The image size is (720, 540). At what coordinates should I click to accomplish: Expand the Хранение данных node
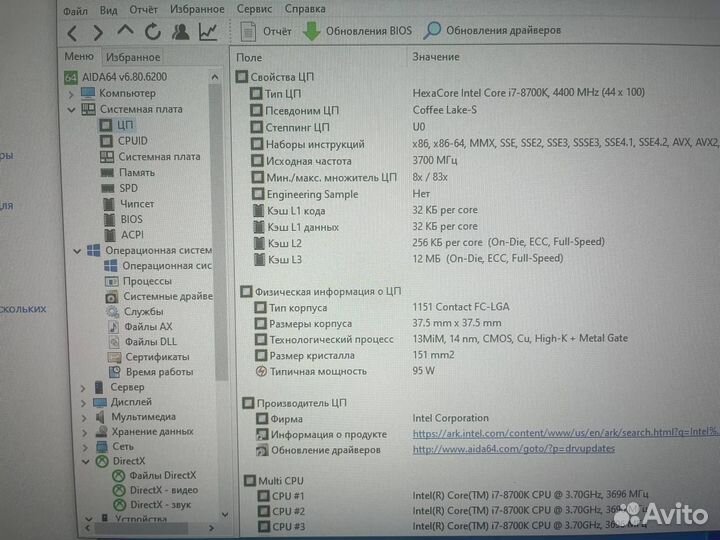tap(84, 433)
